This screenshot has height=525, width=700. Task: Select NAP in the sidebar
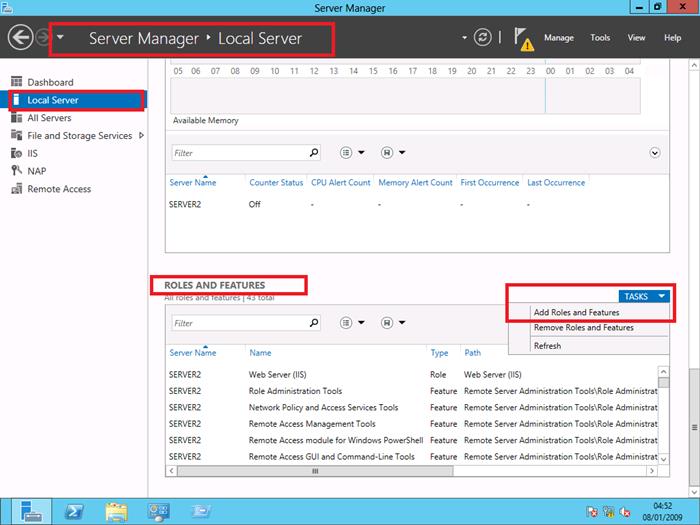[37, 171]
